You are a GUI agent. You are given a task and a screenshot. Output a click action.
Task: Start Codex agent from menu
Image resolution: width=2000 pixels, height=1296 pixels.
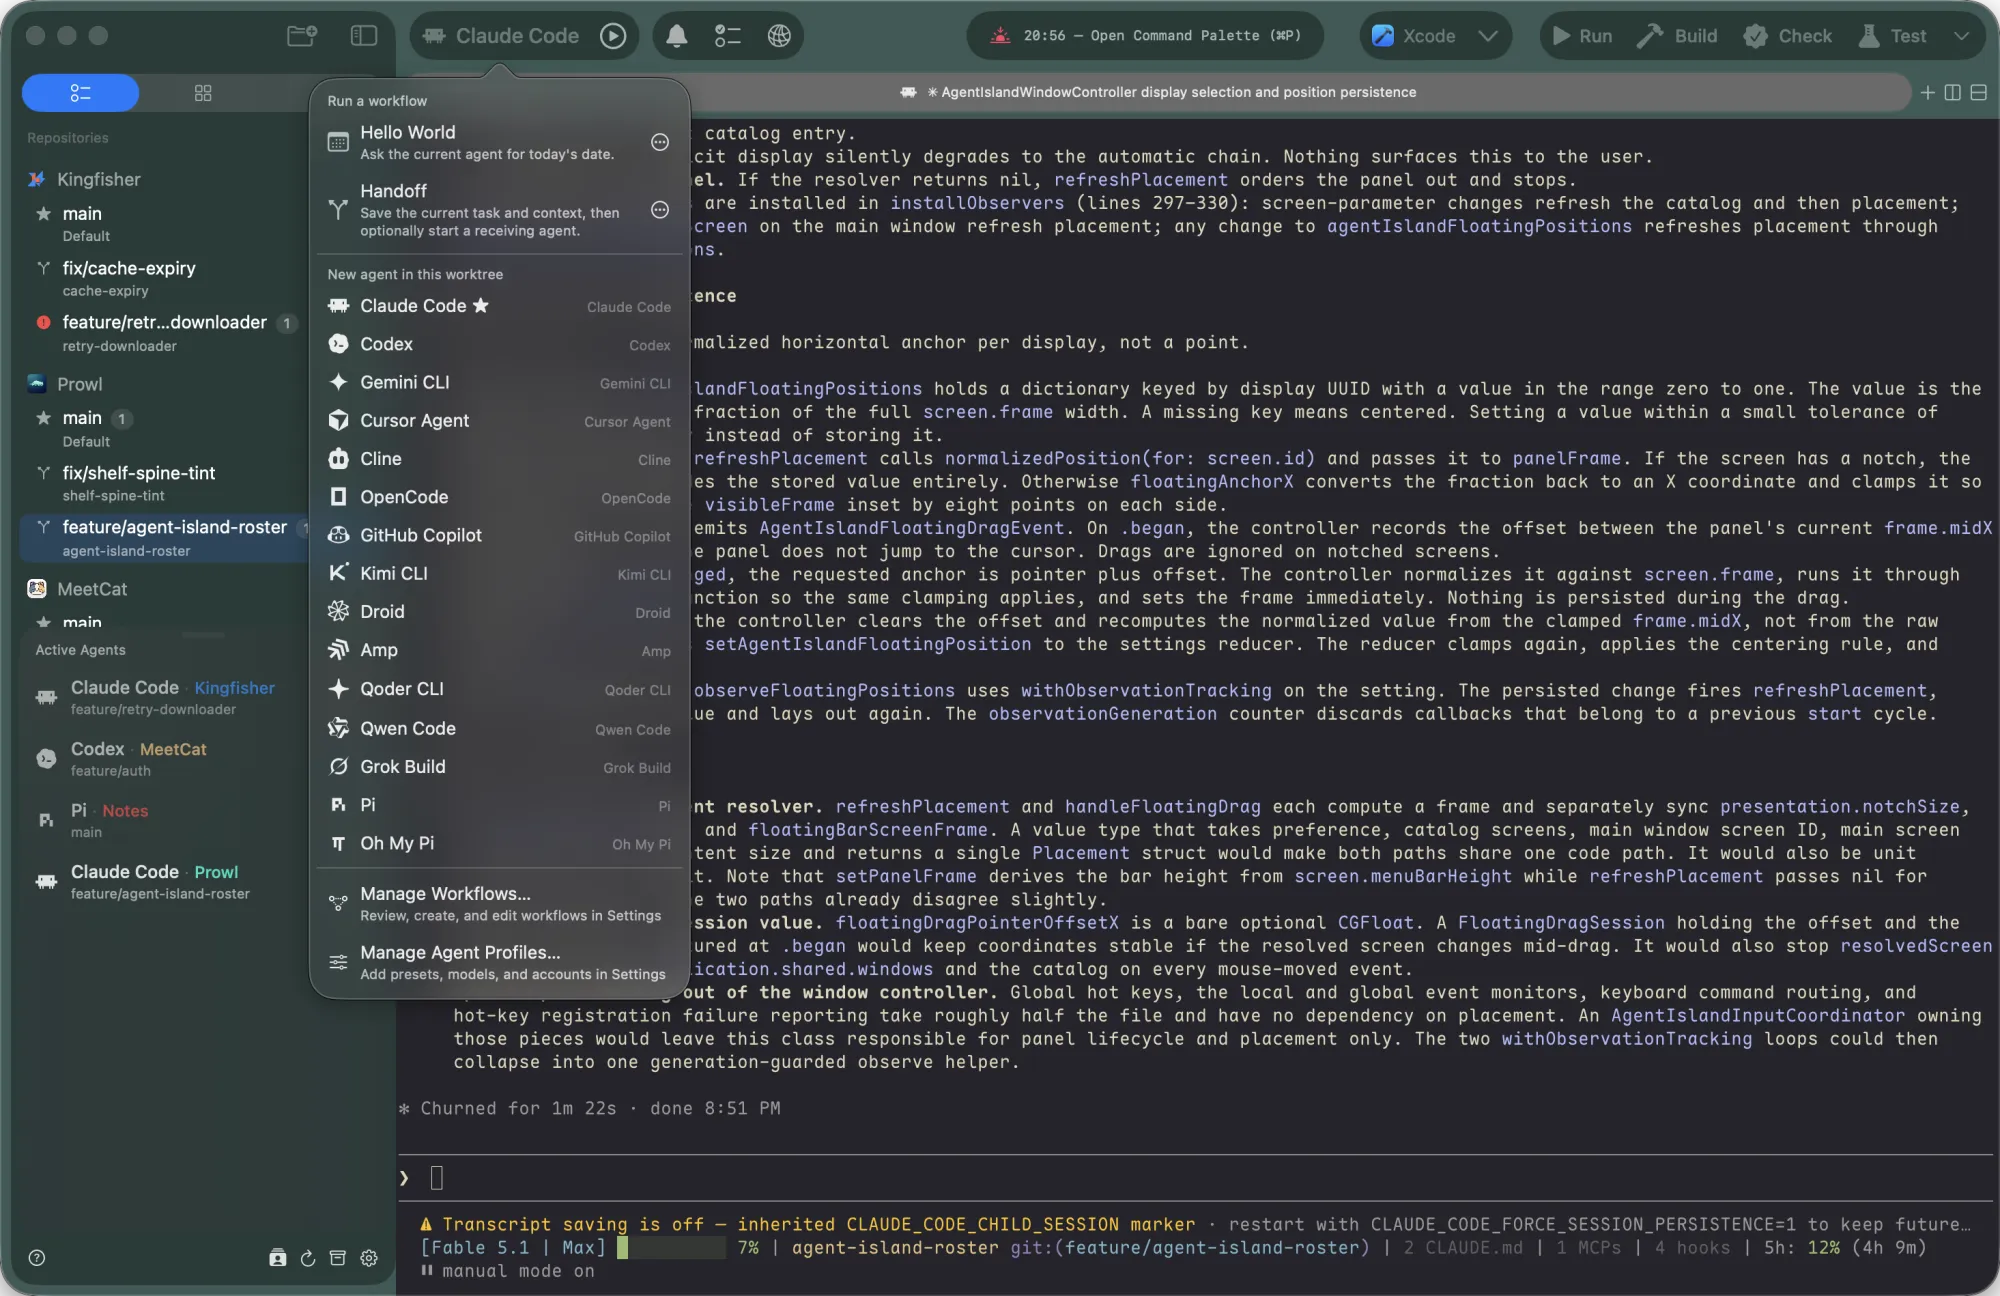pos(499,344)
